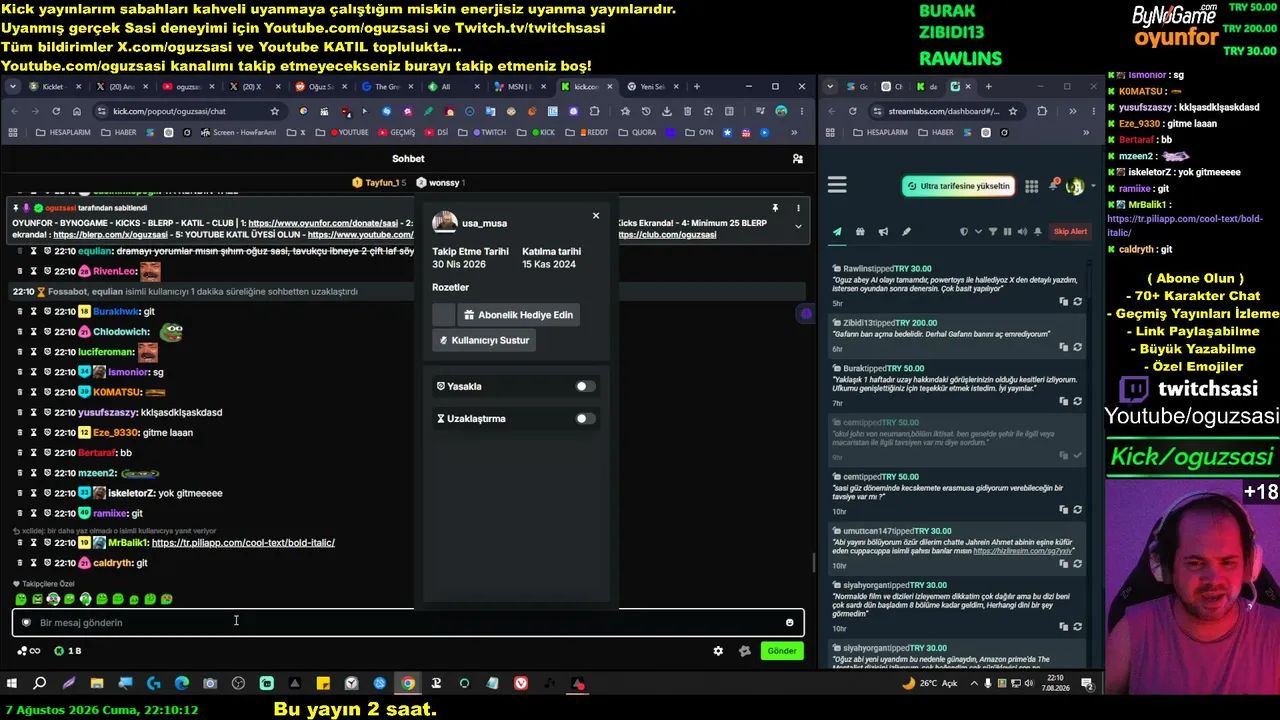Open the emoji picker in message box

789,622
